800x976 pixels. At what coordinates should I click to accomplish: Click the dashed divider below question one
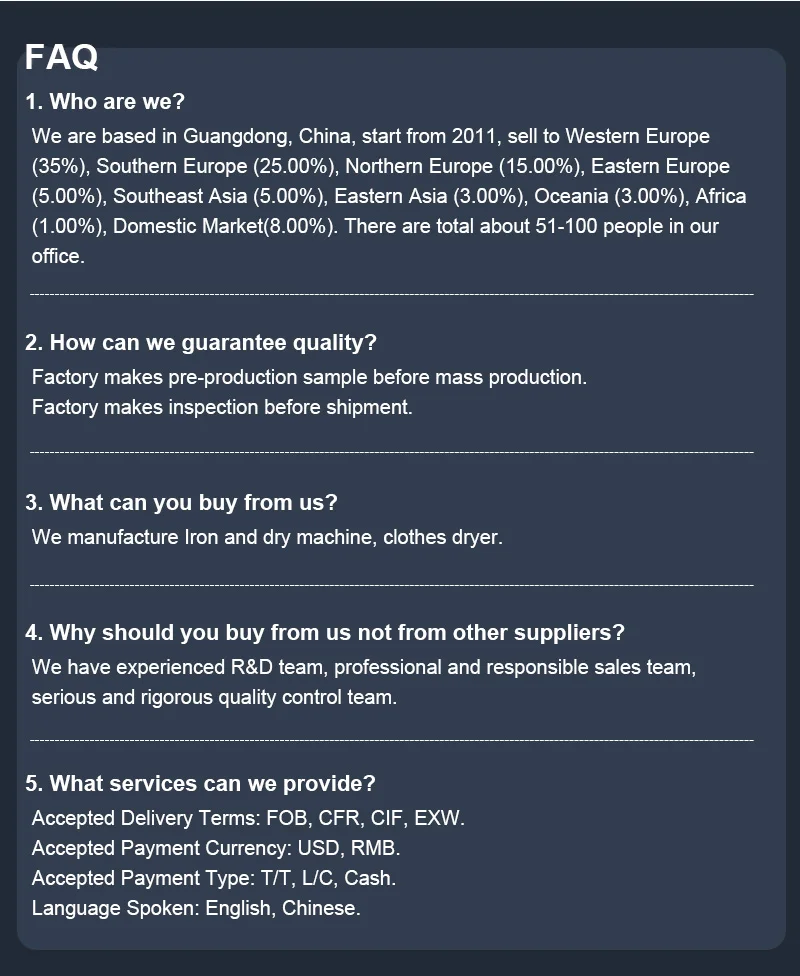click(392, 294)
